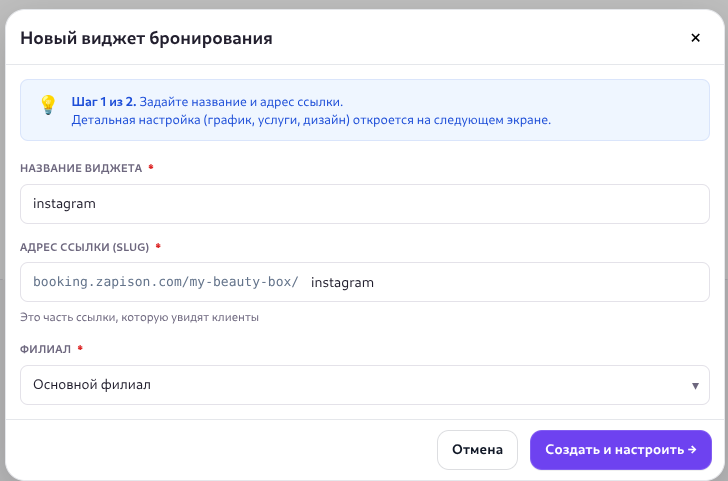The width and height of the screenshot is (728, 481).
Task: Focus the widget name input field
Action: (364, 203)
